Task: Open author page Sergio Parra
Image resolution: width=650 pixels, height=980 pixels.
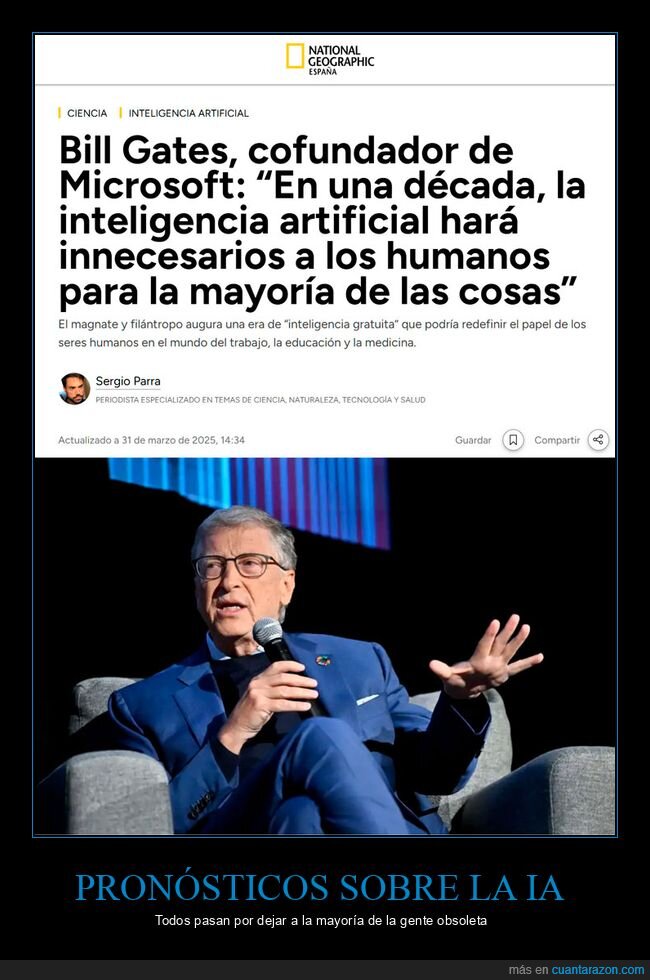Action: point(128,381)
